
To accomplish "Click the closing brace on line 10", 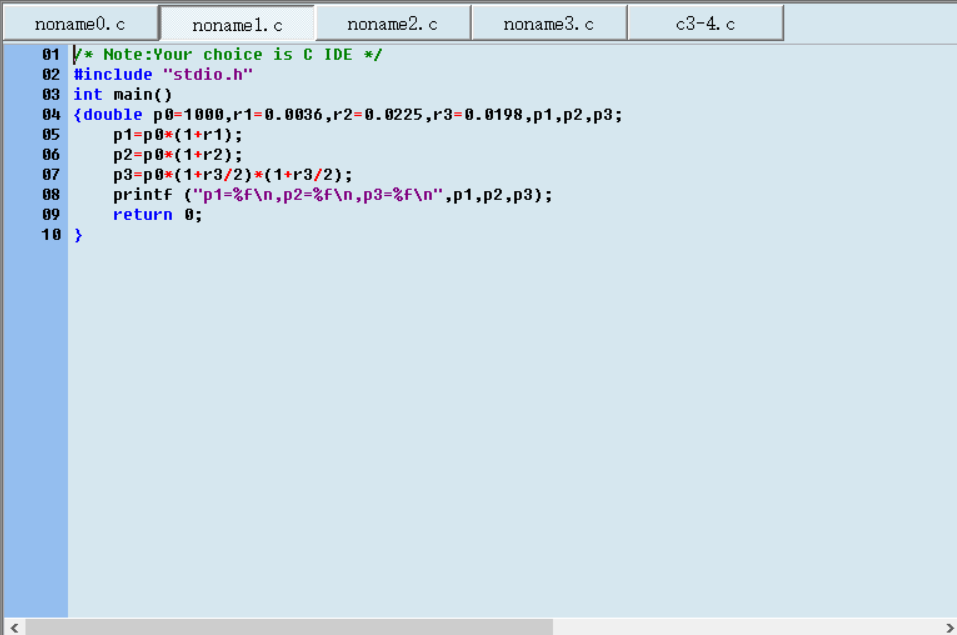I will [x=78, y=235].
